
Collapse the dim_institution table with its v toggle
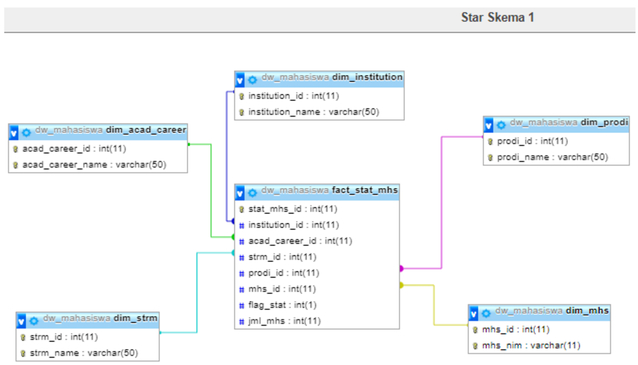[240, 80]
